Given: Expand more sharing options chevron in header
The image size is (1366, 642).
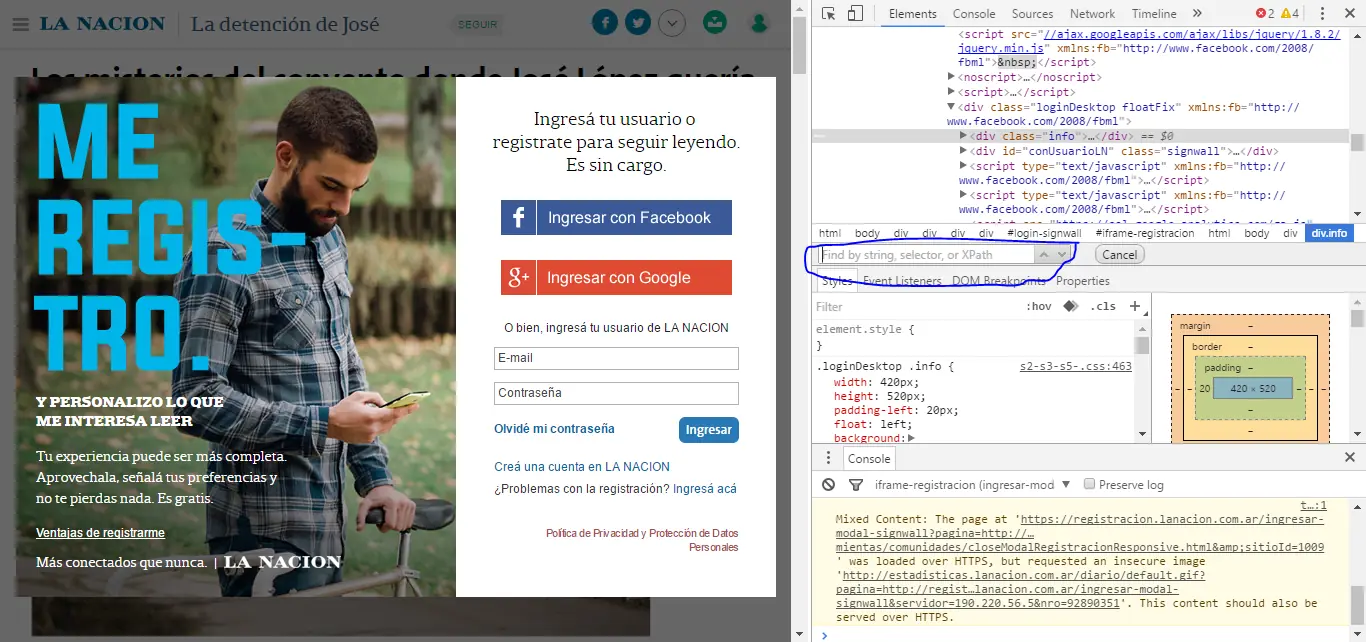Looking at the screenshot, I should click(671, 22).
